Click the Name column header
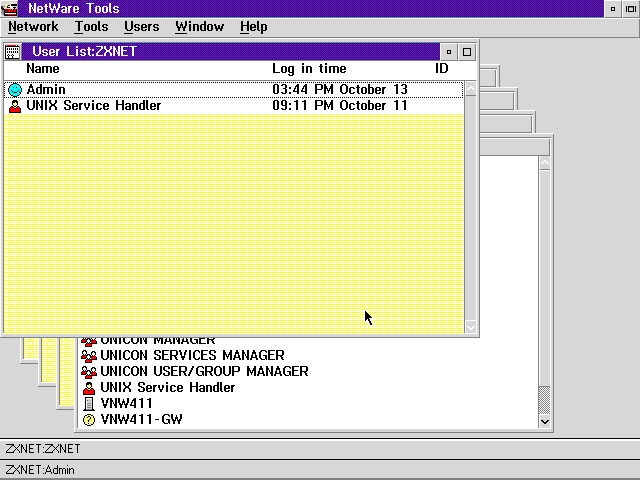Screen dimensions: 640x480 click(43, 69)
